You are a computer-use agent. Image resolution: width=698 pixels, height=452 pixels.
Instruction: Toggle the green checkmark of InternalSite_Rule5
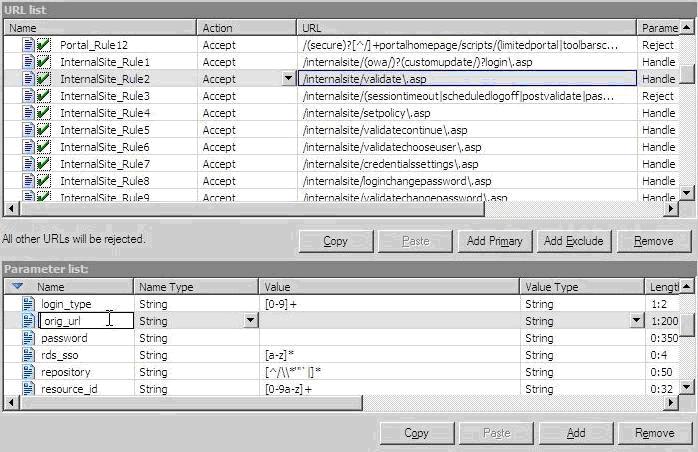(44, 130)
